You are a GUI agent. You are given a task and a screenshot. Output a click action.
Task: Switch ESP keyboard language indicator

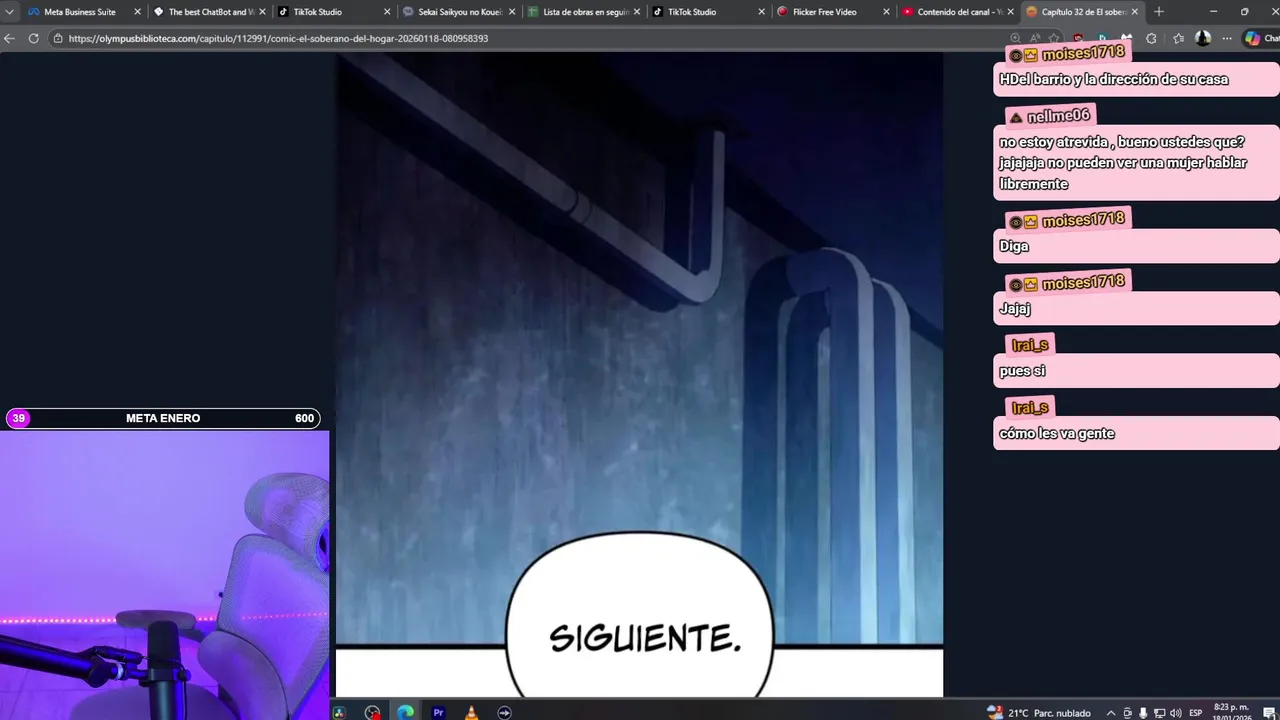[x=1196, y=713]
